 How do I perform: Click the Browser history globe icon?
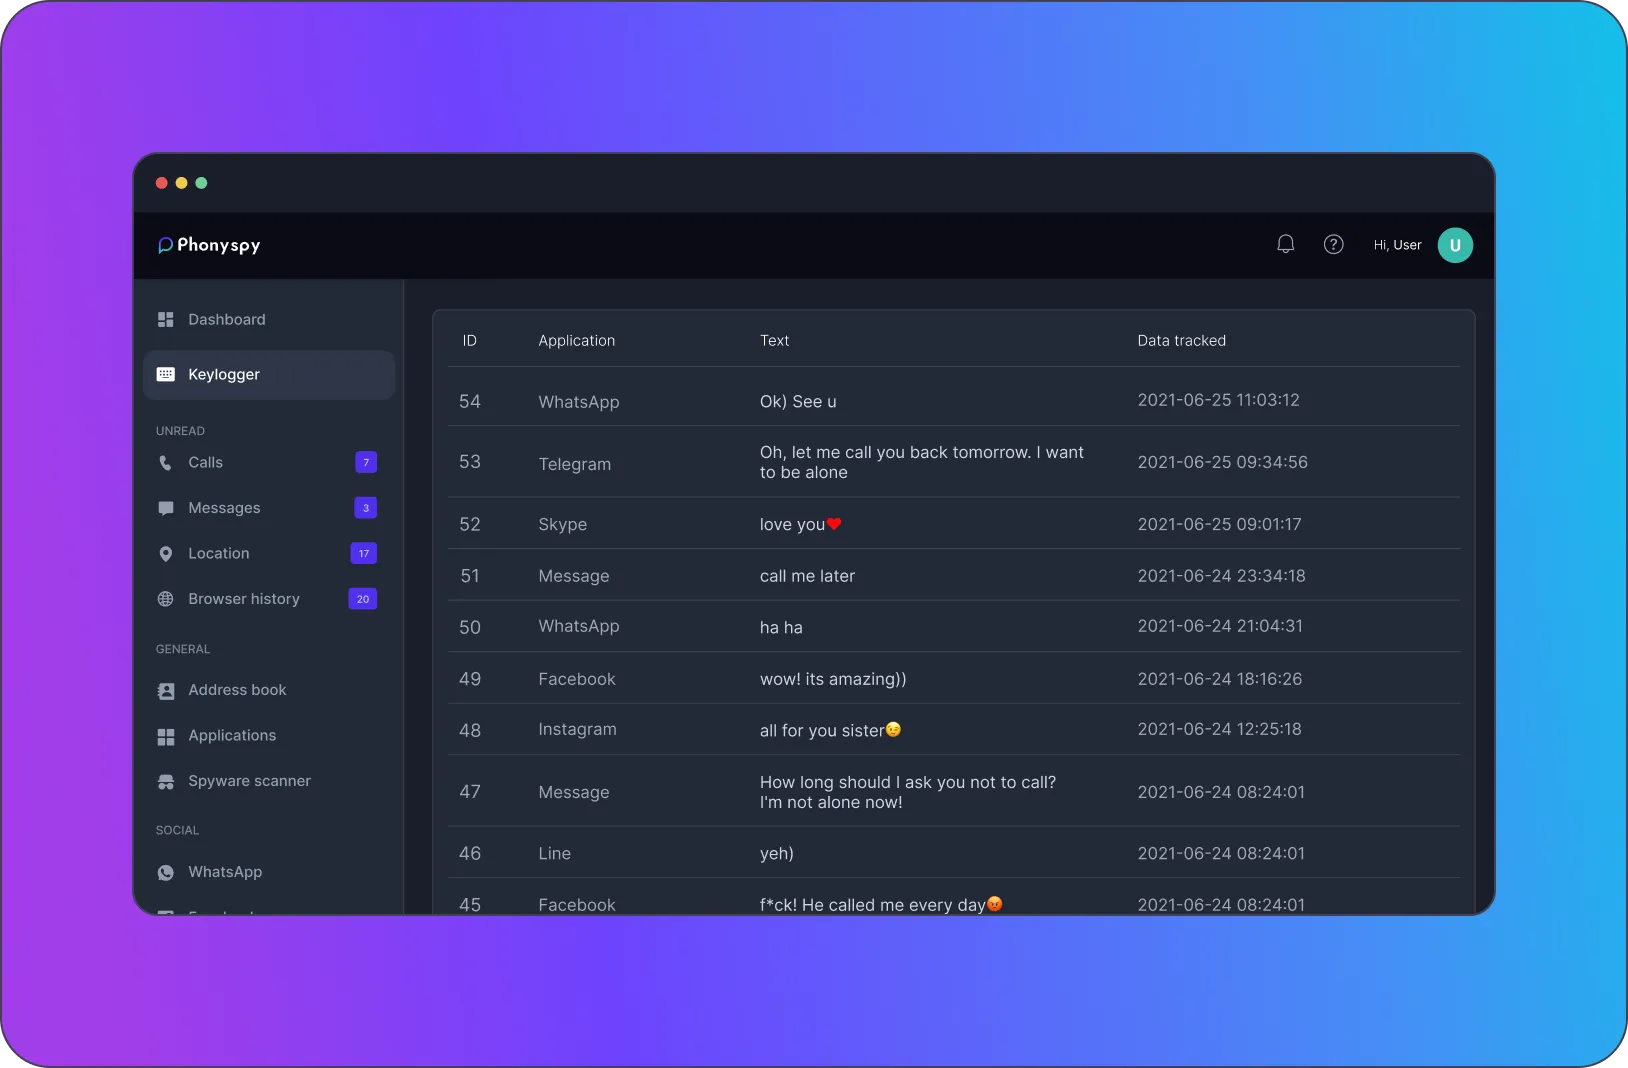click(165, 599)
